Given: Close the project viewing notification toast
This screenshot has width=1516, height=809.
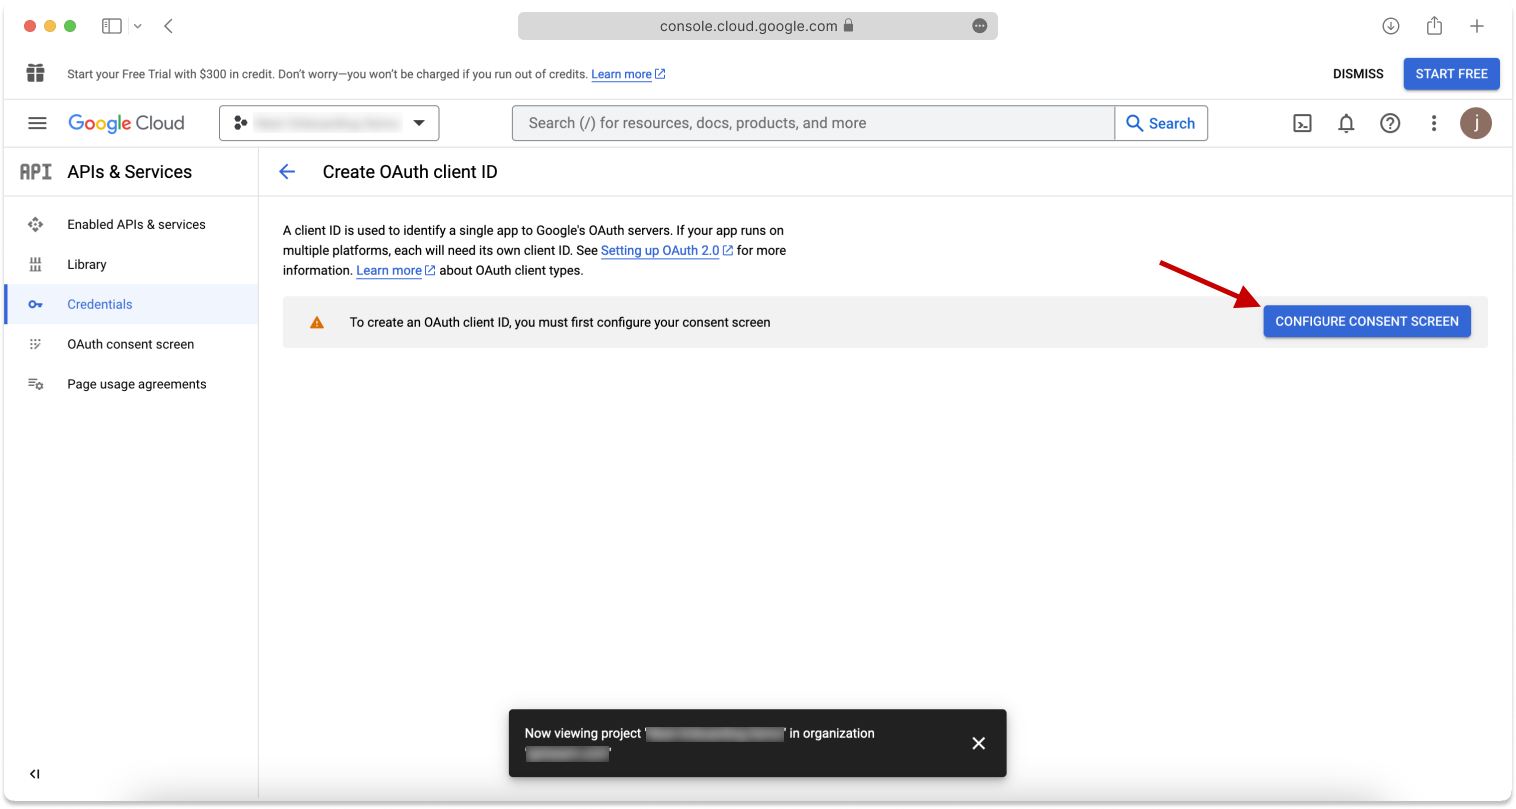Looking at the screenshot, I should 978,743.
